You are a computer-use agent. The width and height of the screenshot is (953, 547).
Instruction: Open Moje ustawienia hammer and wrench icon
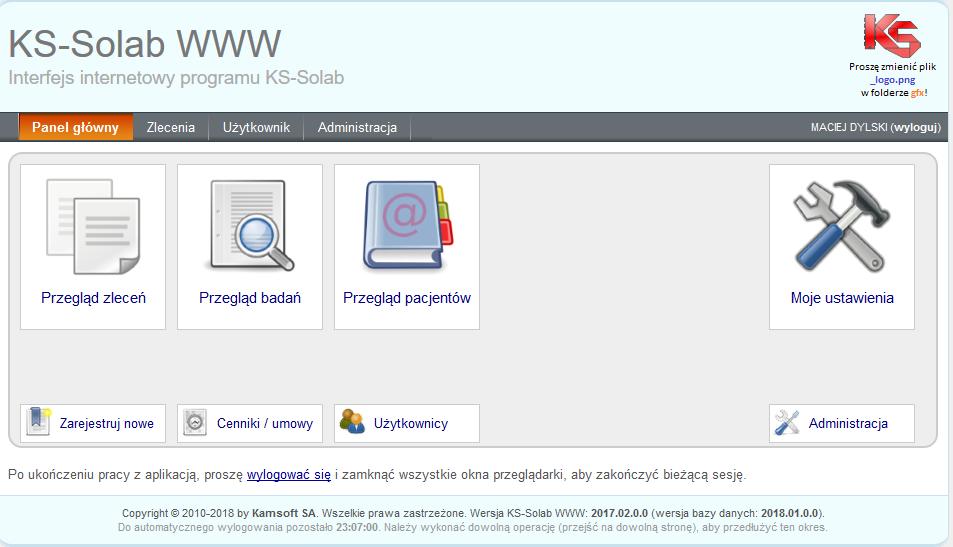[842, 225]
